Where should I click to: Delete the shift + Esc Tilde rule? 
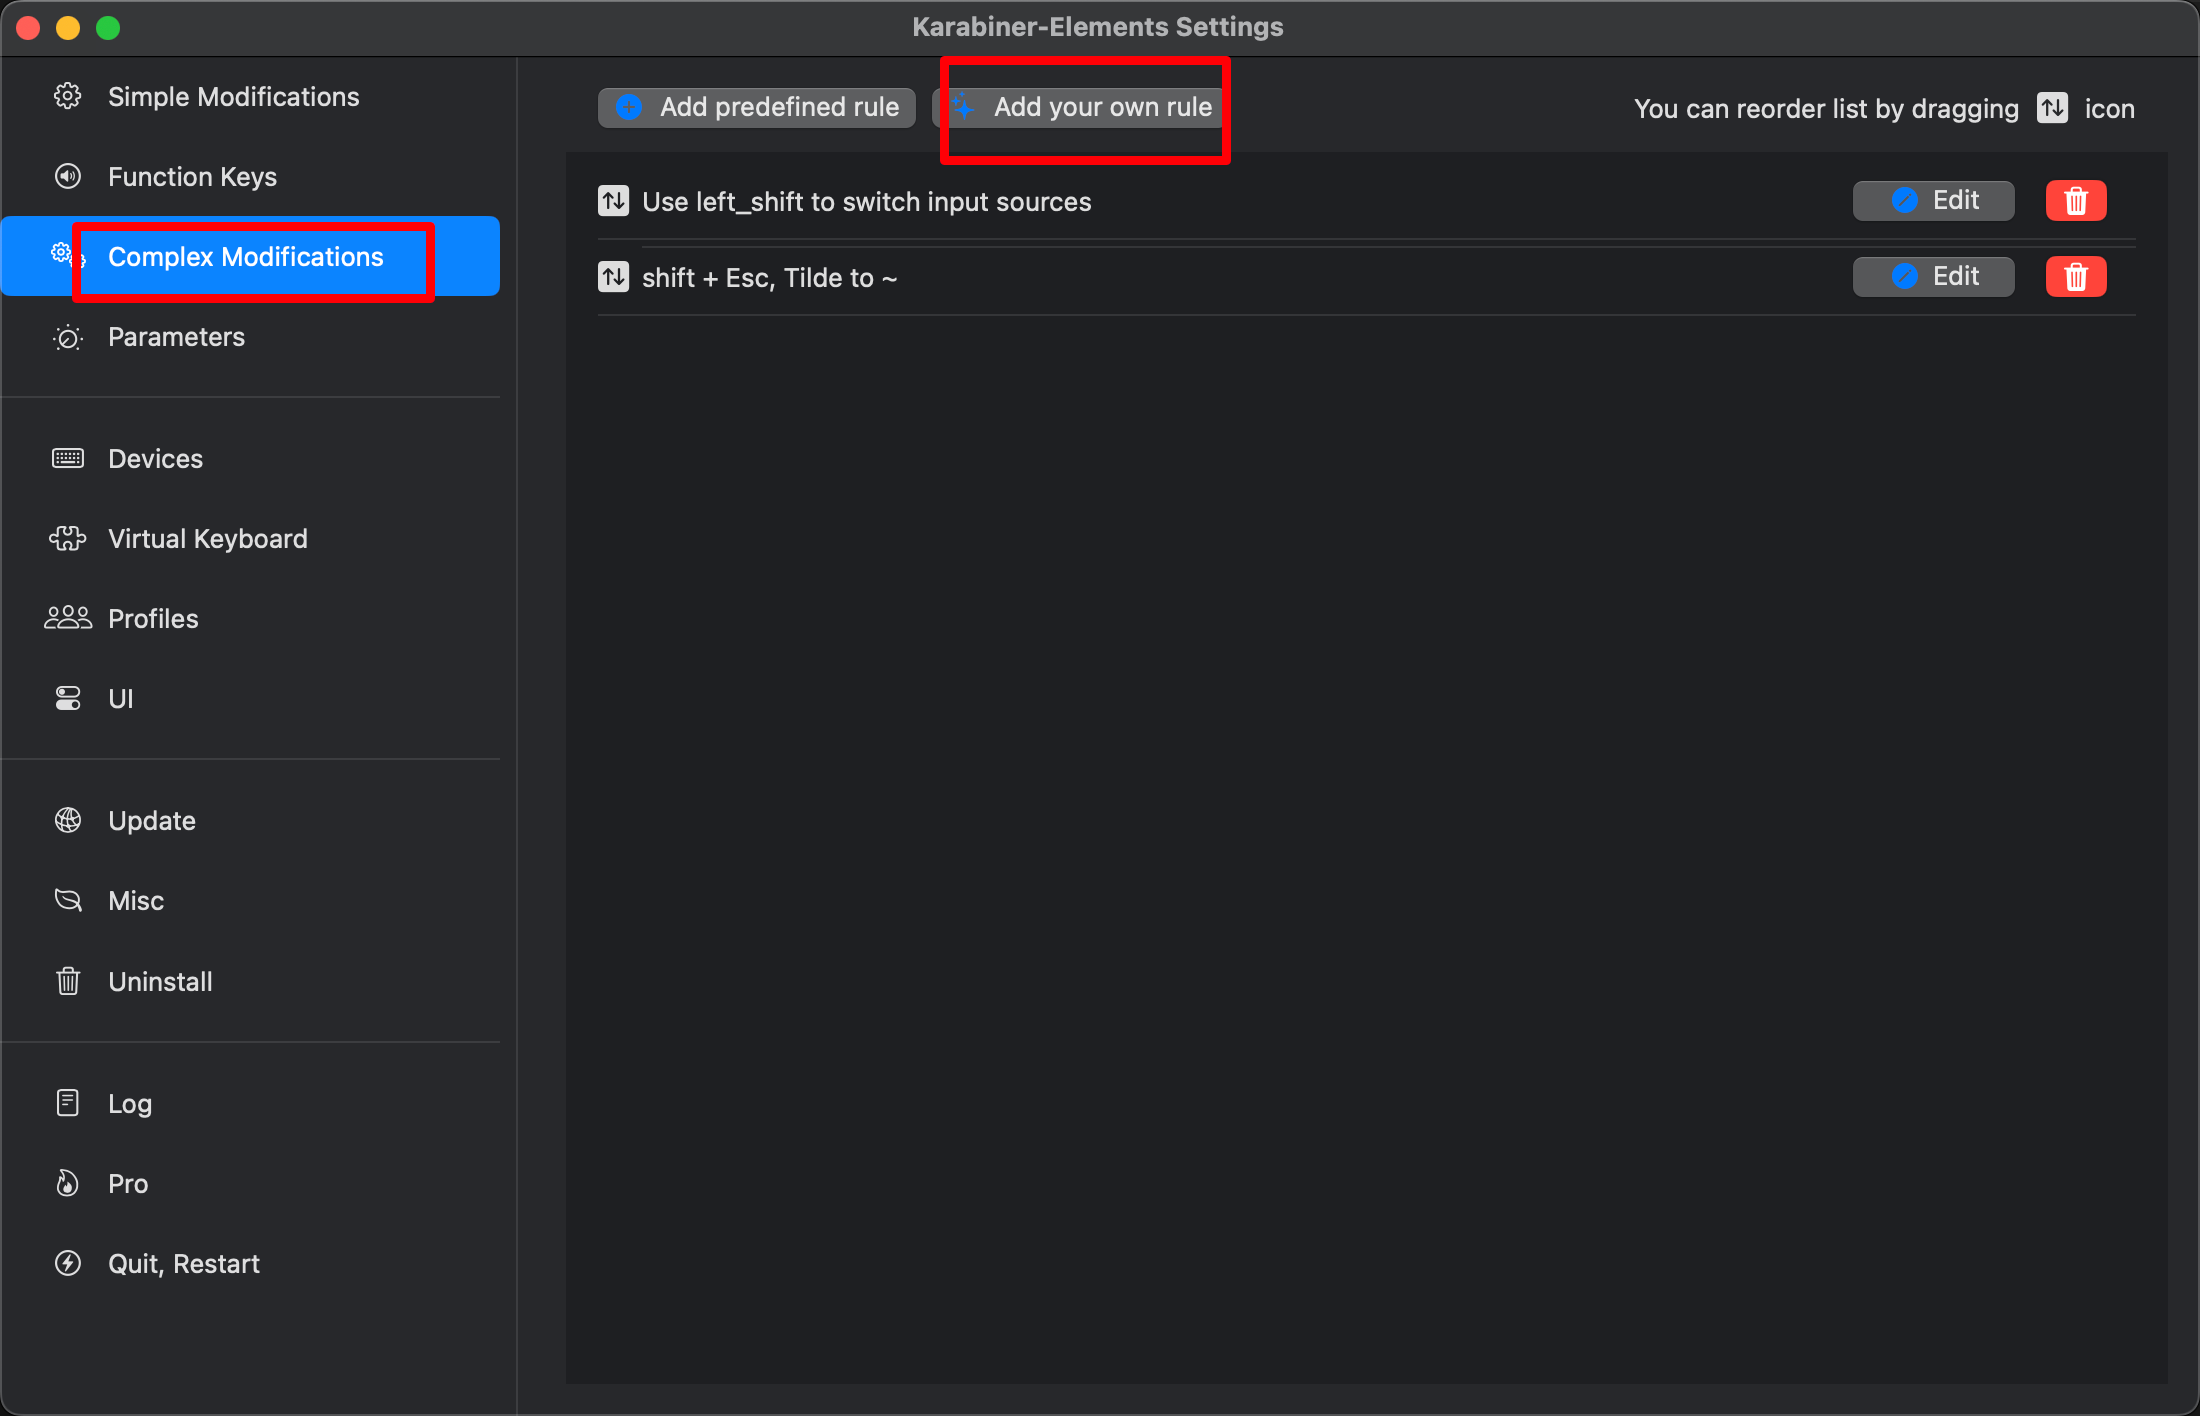click(2075, 277)
